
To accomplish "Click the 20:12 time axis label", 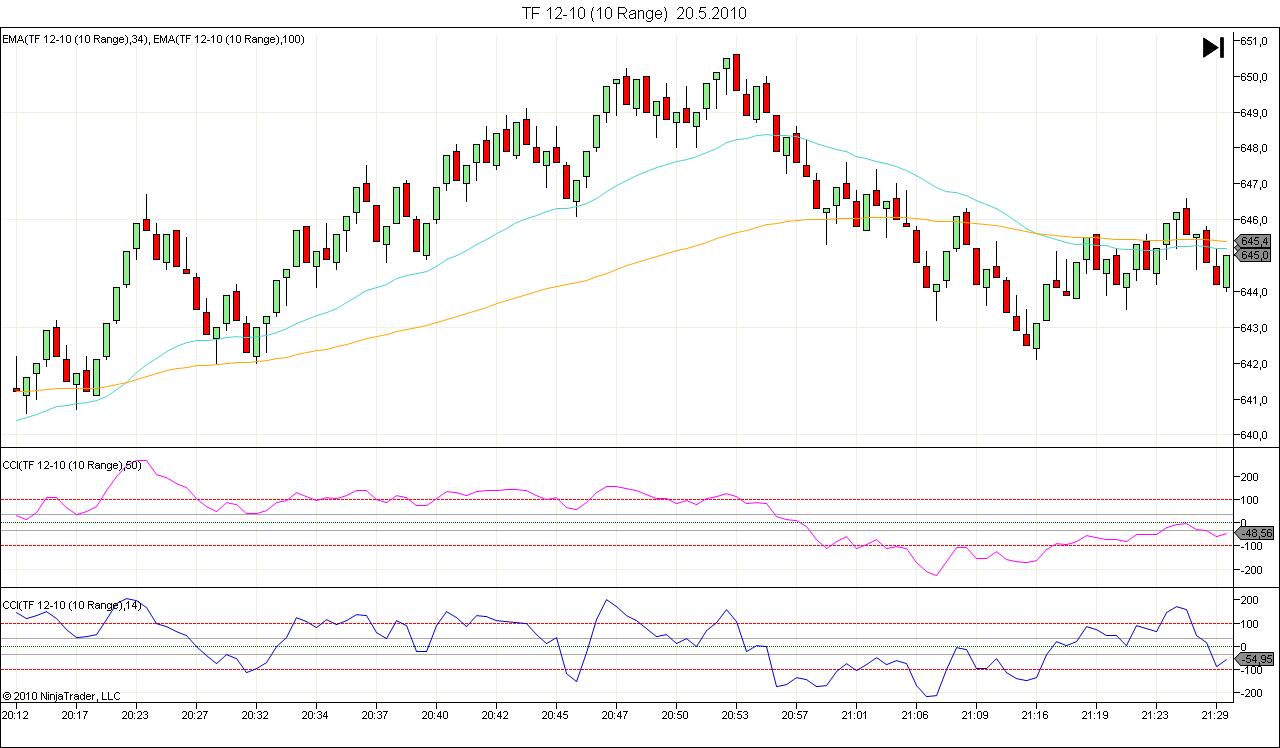I will [15, 716].
